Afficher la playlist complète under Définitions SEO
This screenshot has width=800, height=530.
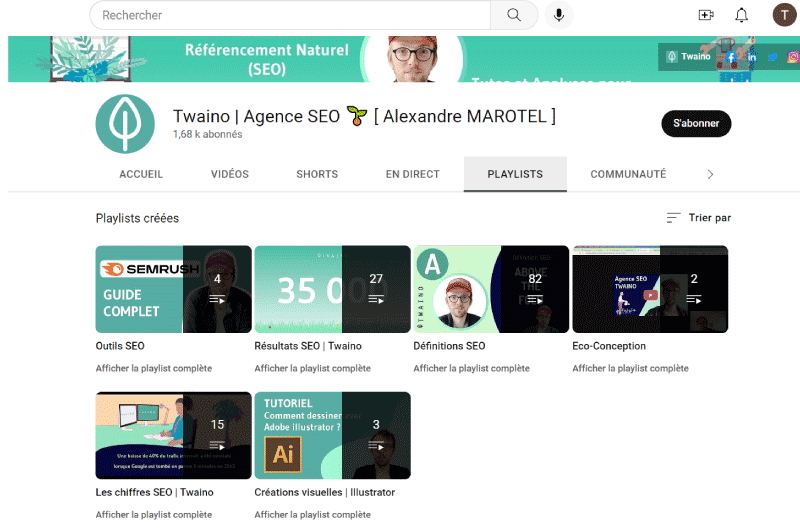[x=471, y=368]
